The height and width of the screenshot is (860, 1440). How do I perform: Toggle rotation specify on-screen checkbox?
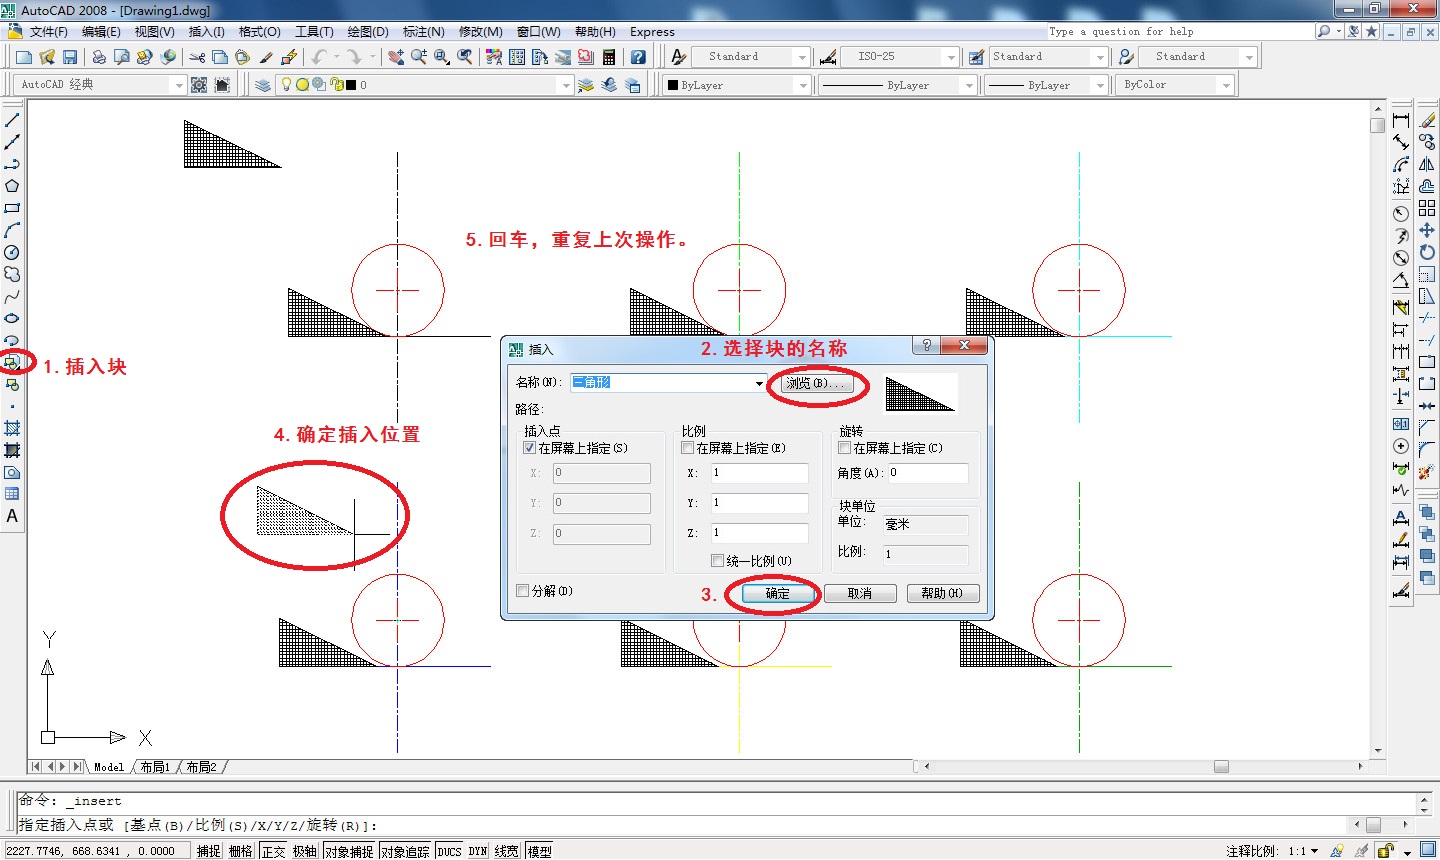point(845,448)
